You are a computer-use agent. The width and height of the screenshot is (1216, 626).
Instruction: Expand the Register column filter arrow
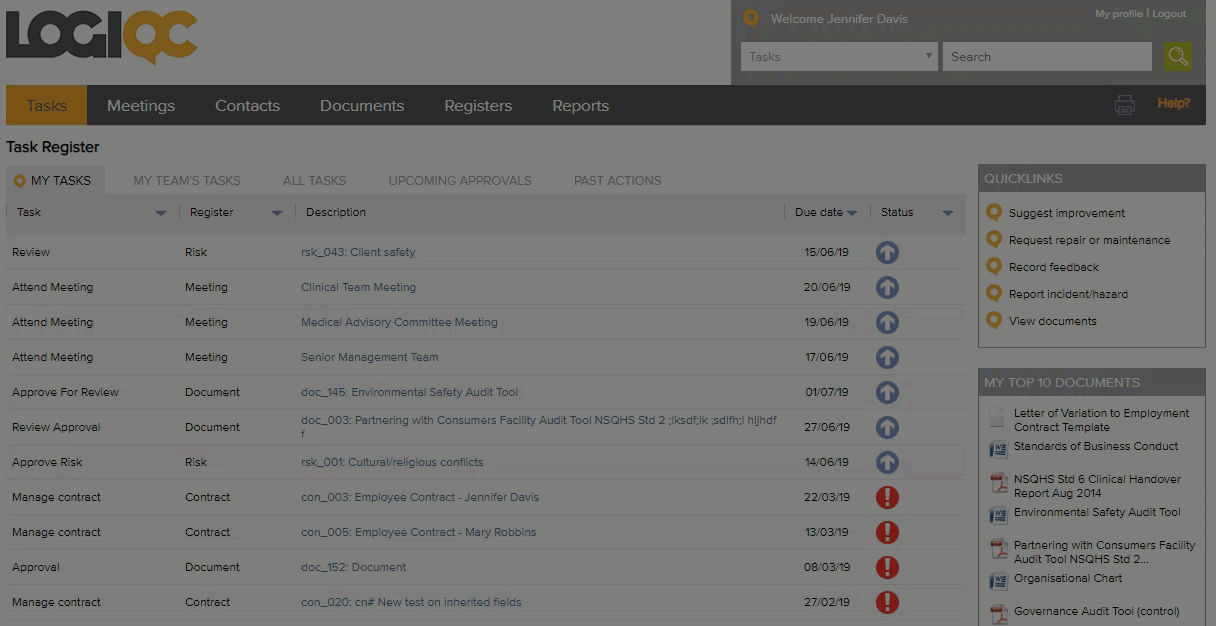pyautogui.click(x=277, y=213)
